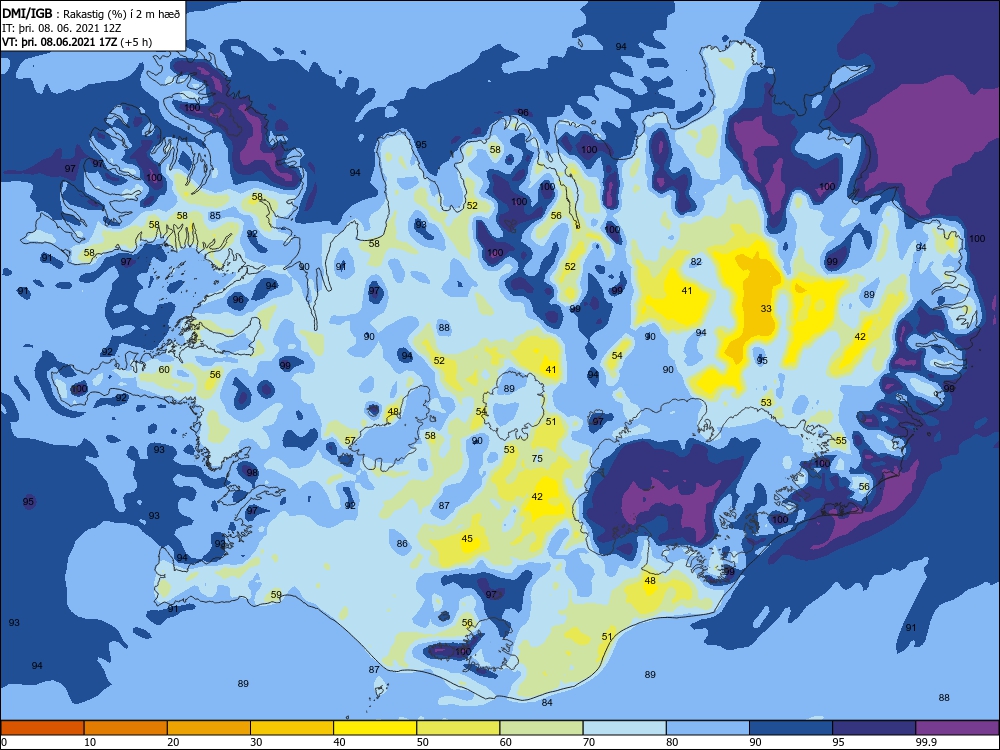This screenshot has width=1000, height=750.
Task: Click the humidity value '60' on the map
Action: [164, 369]
